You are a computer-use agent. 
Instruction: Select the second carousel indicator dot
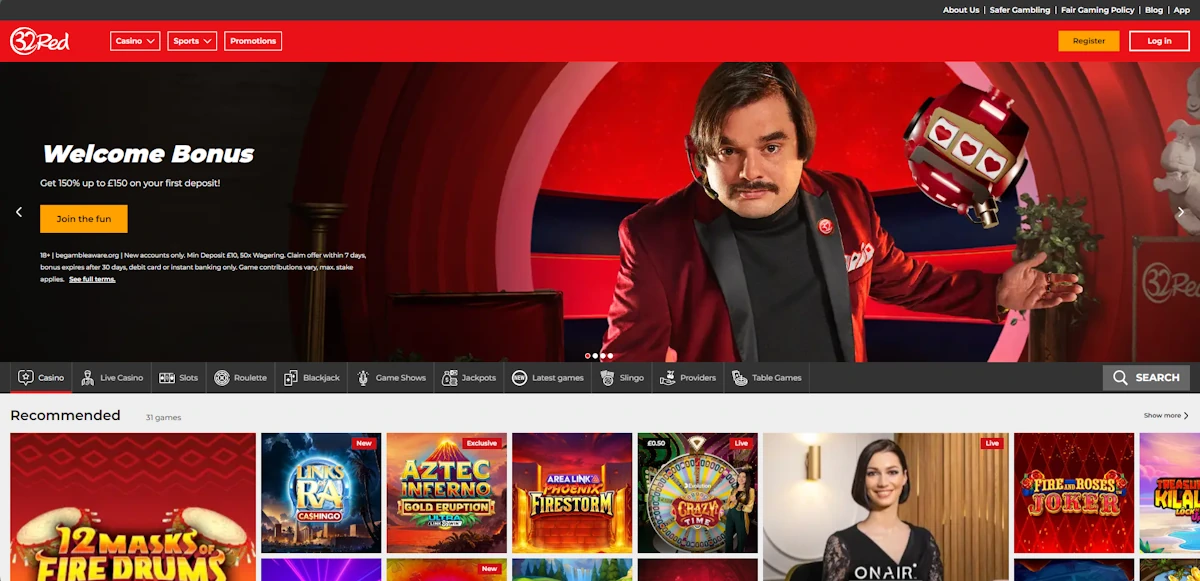[x=595, y=356]
